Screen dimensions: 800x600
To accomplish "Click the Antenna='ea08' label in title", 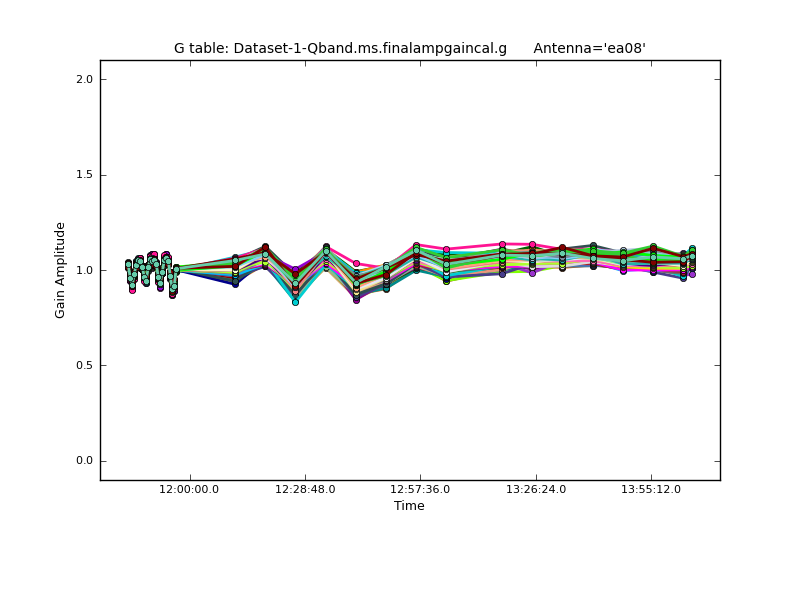I will tap(589, 48).
